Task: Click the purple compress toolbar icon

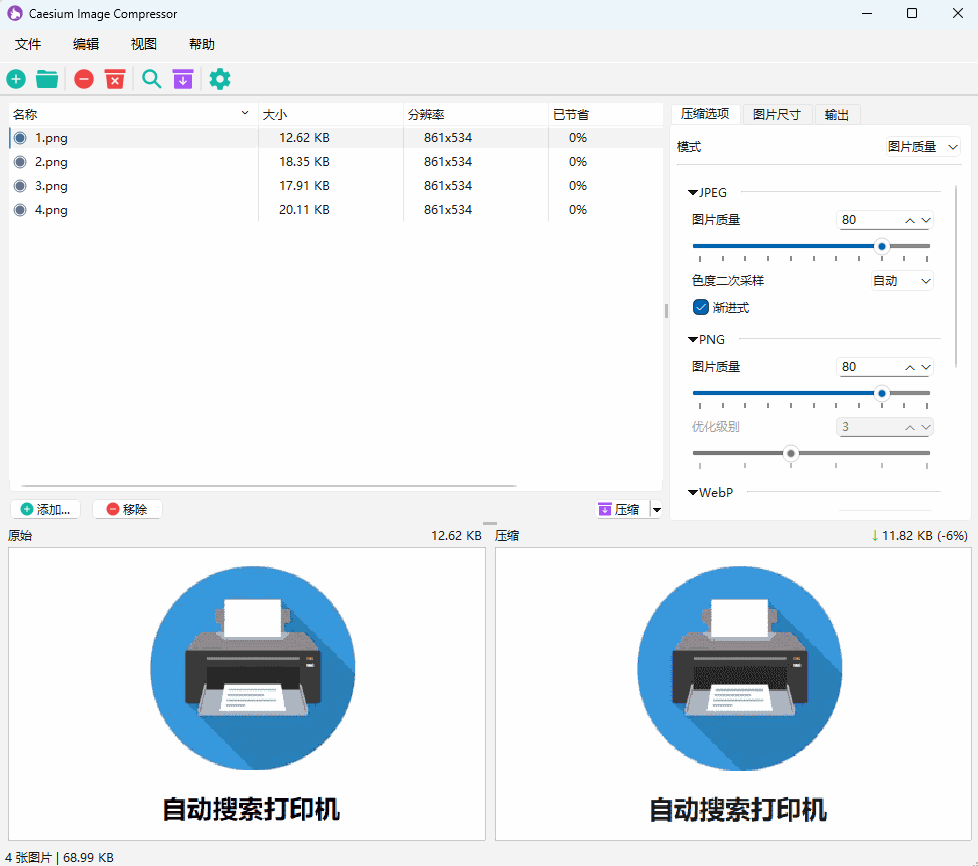Action: 182,78
